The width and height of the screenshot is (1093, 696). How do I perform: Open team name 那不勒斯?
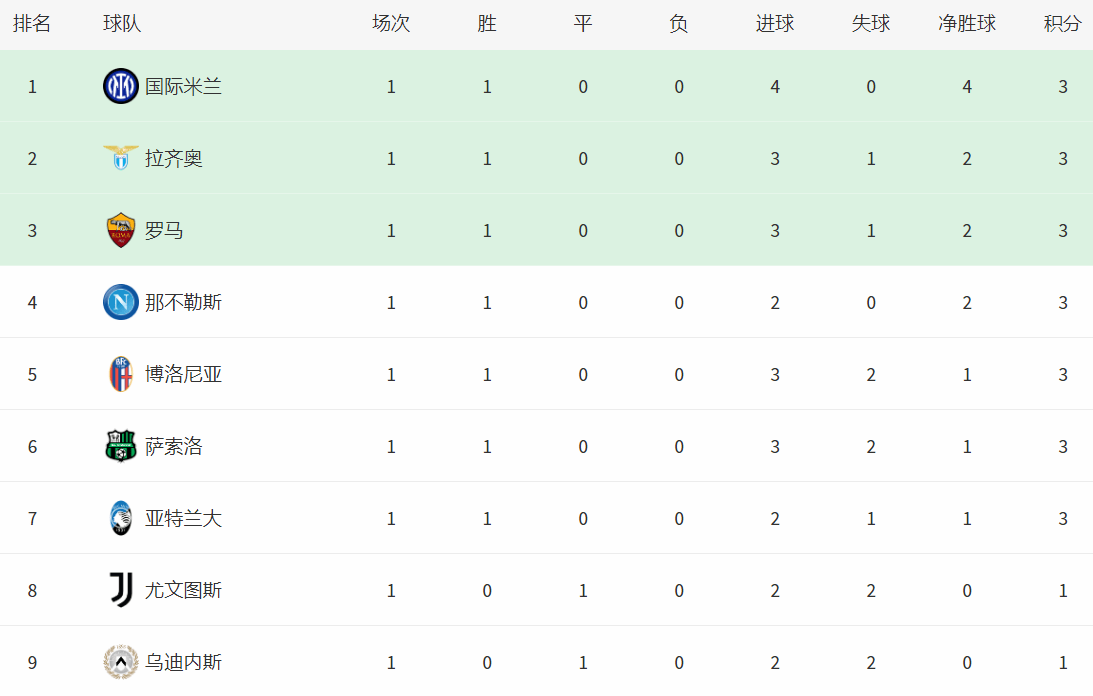pyautogui.click(x=183, y=302)
